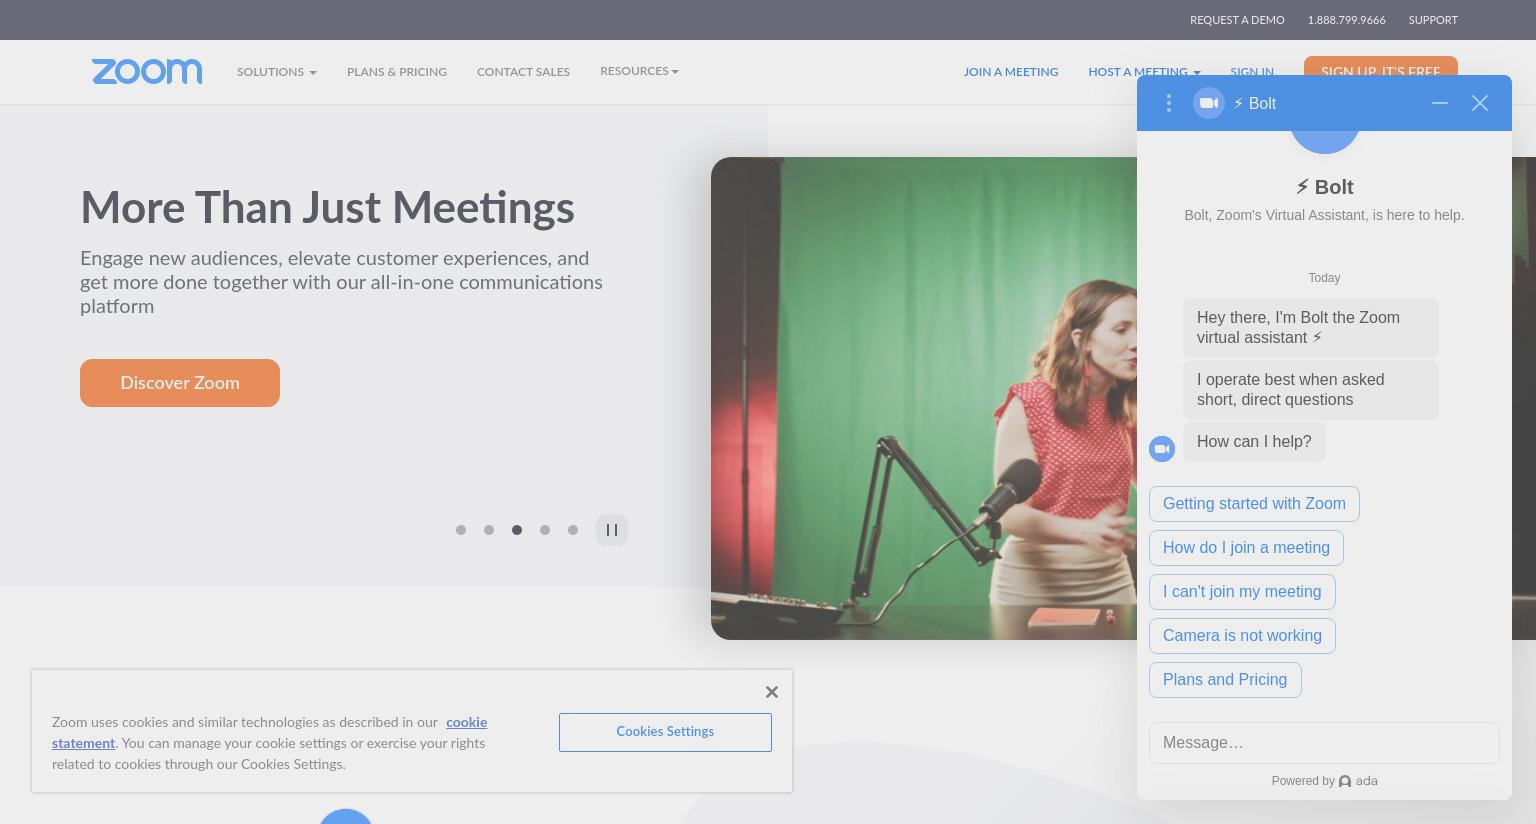
Task: Click the hero image of woman with microphone
Action: coord(923,398)
